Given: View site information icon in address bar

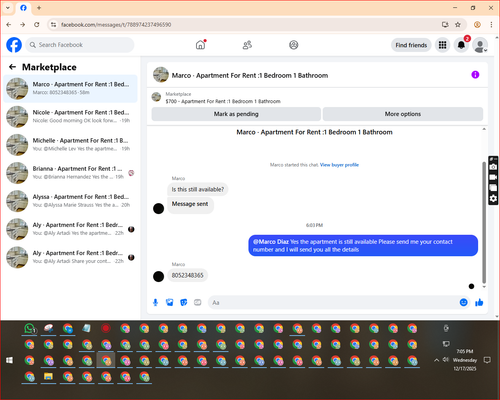Looking at the screenshot, I should click(53, 24).
